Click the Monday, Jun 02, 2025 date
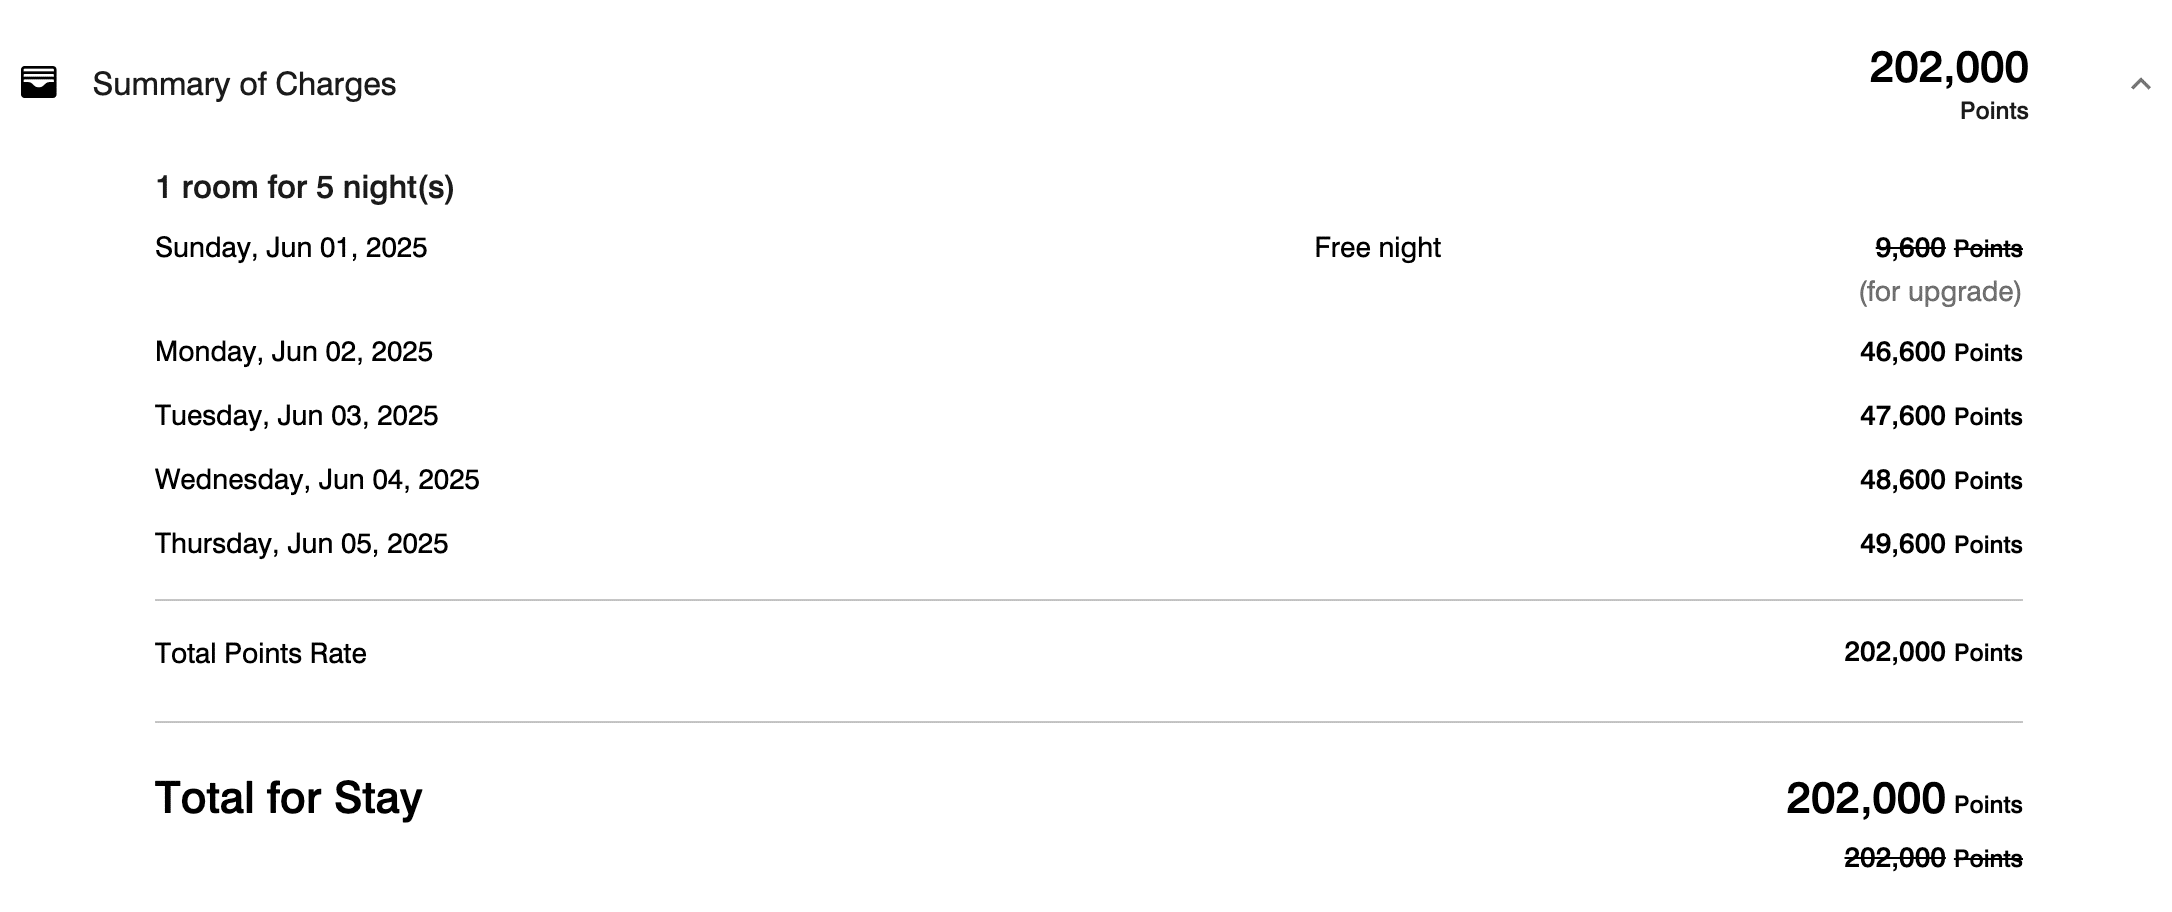The height and width of the screenshot is (912, 2172). tap(293, 352)
